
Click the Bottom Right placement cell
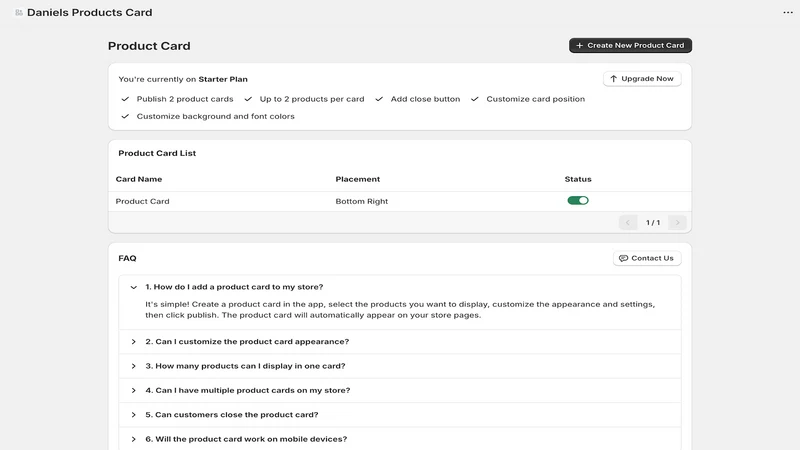click(362, 202)
